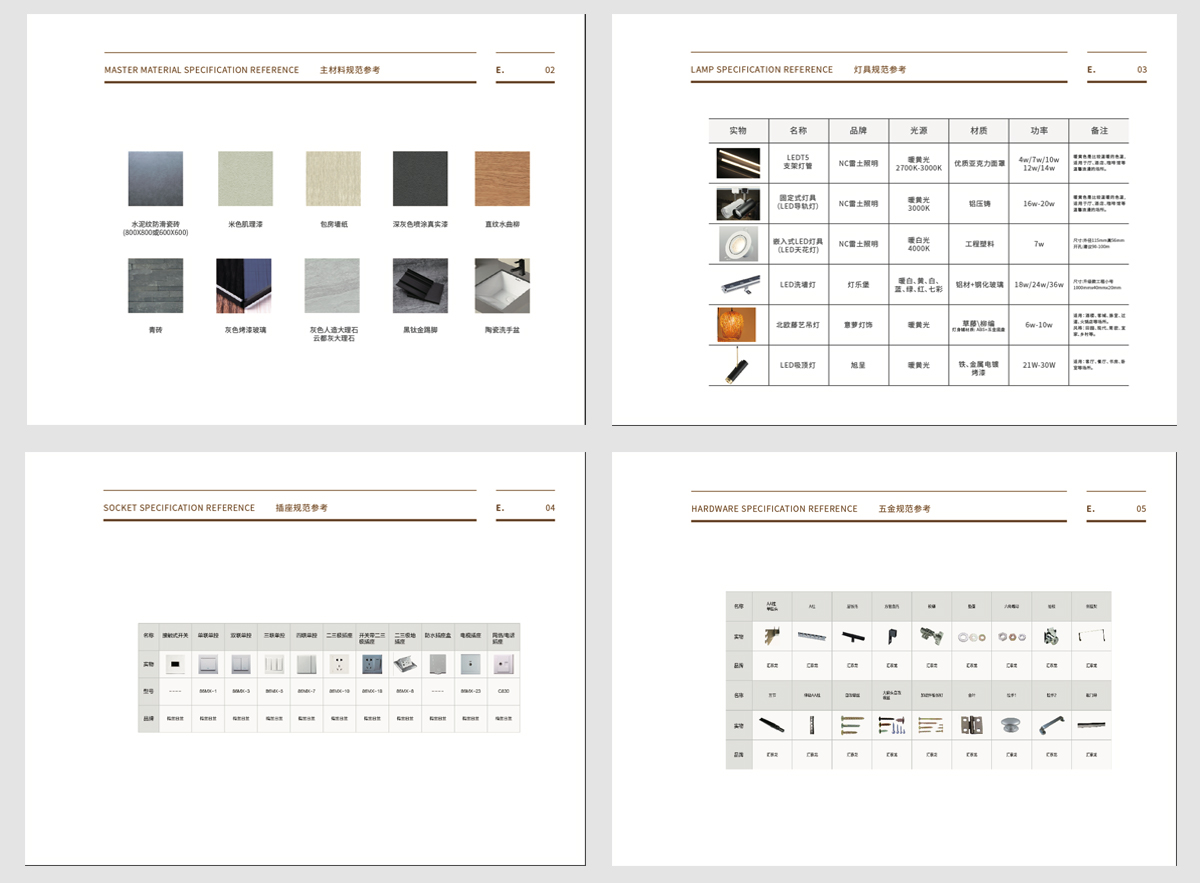Screen dimensions: 1200x883
Task: Click the '主材料规范参考' title text
Action: [350, 70]
